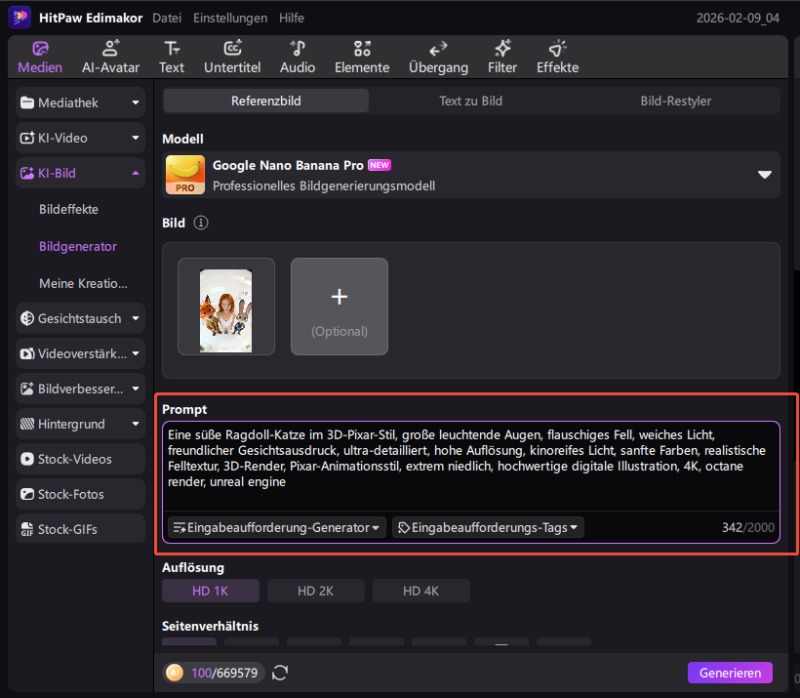The image size is (800, 698).
Task: Click the Generieren button
Action: point(730,673)
